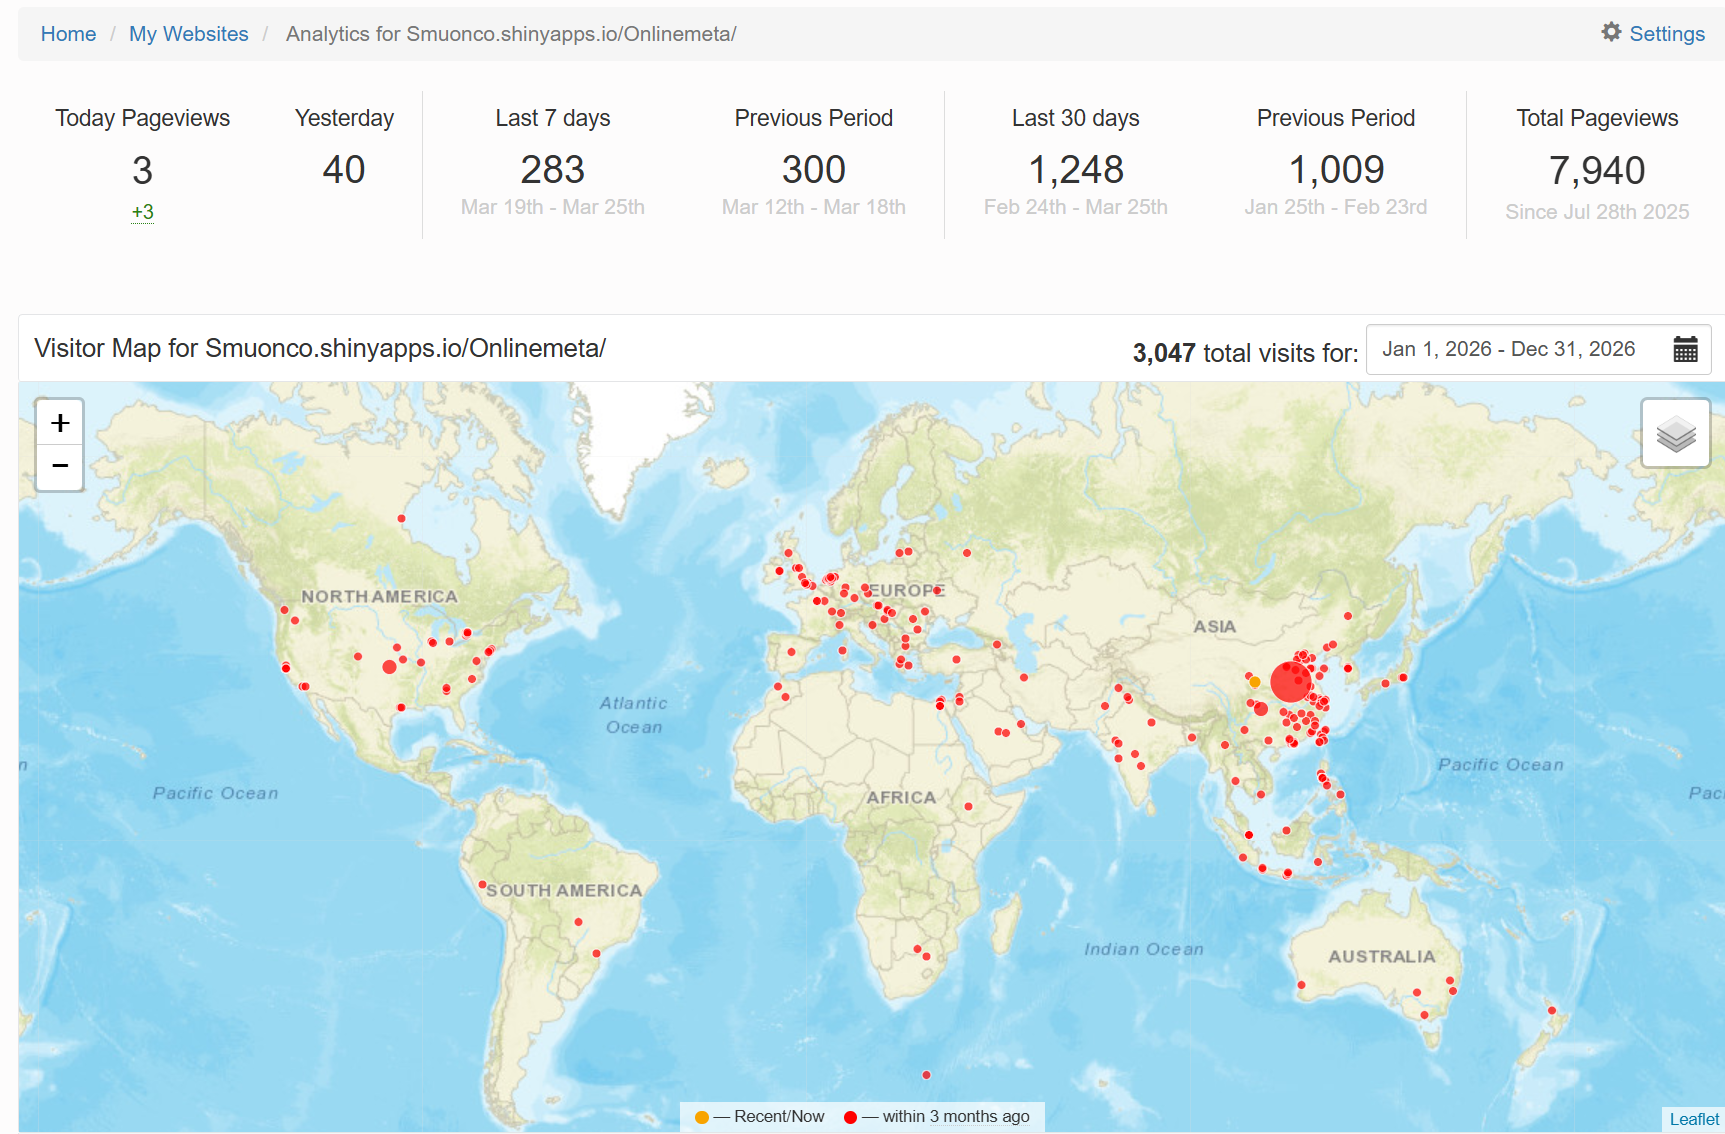1725x1134 pixels.
Task: Click the map zoom out minus button
Action: coord(60,466)
